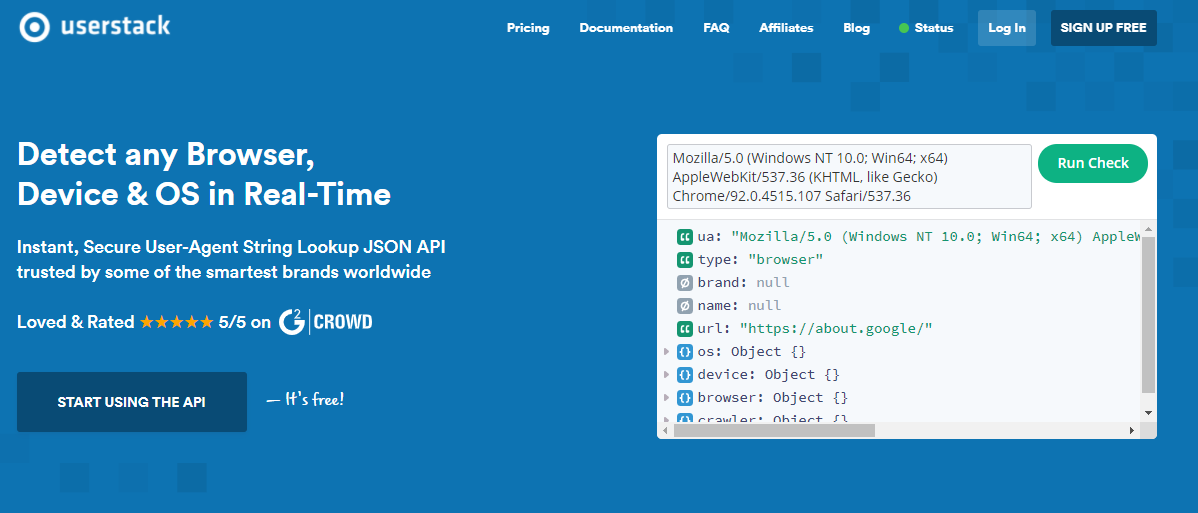The width and height of the screenshot is (1198, 513).
Task: Click the G2 Crowd logo
Action: click(325, 322)
